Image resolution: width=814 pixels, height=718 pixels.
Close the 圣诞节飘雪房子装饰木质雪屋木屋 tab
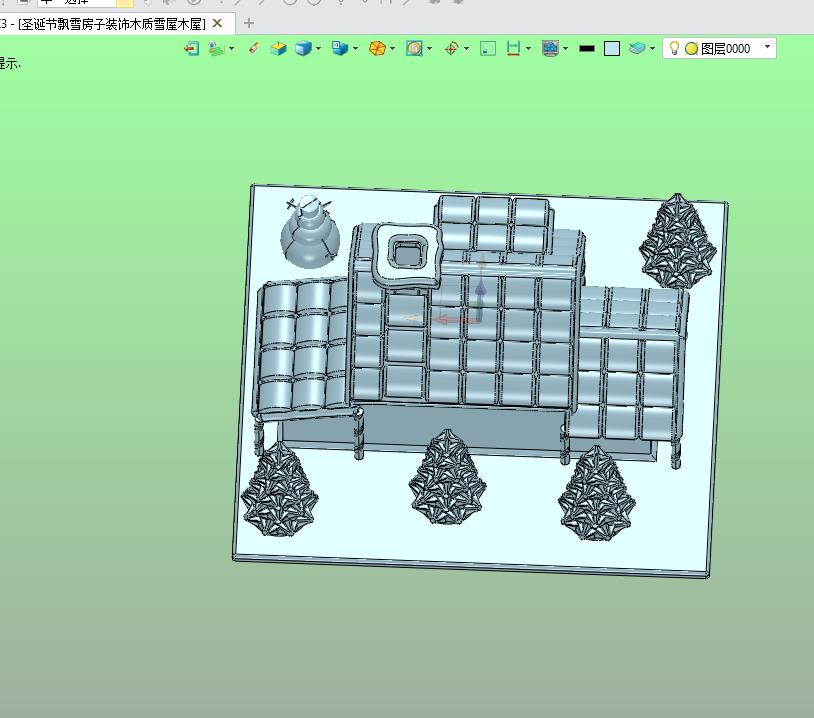(x=218, y=23)
